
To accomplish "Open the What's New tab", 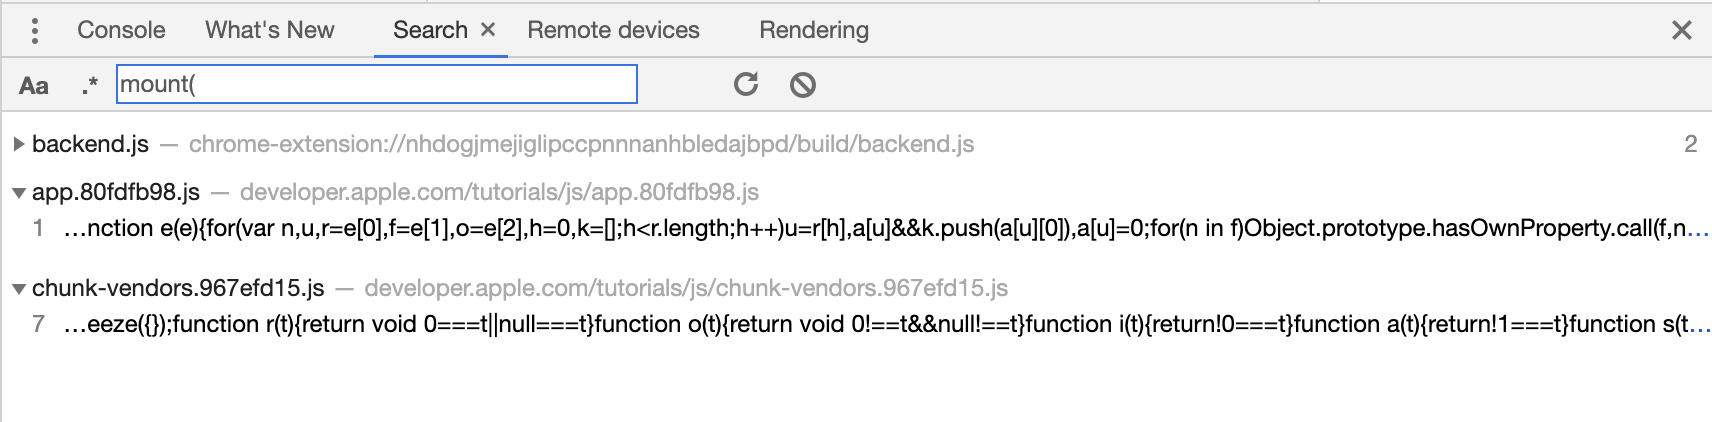I will pos(269,30).
